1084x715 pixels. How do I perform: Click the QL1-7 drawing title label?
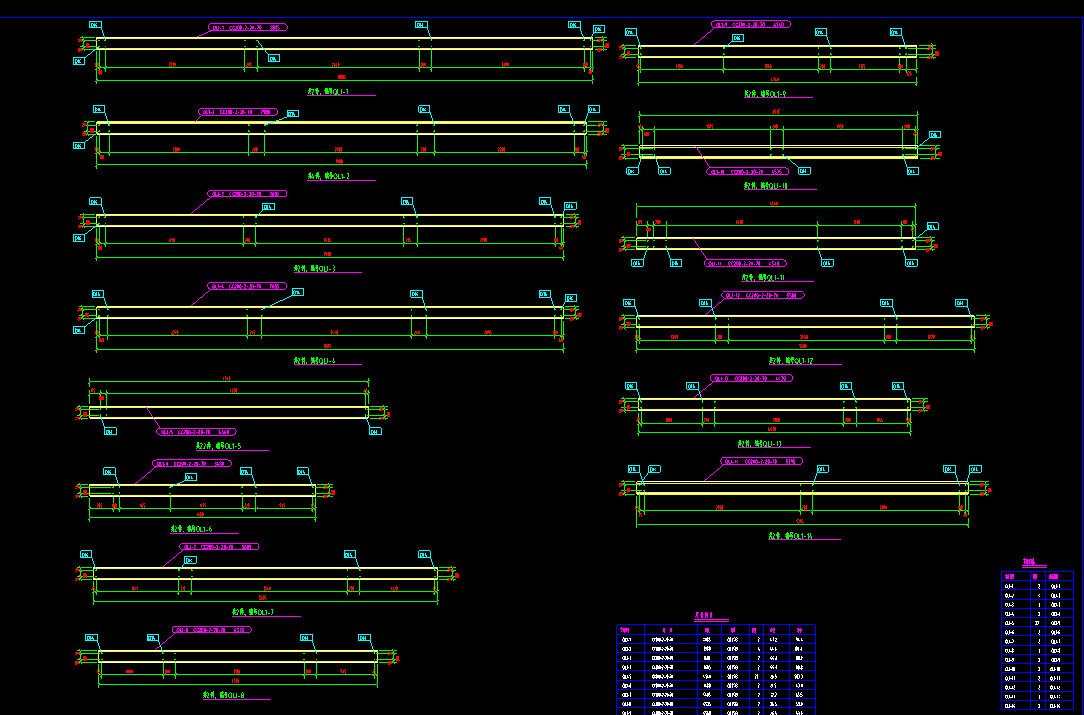[x=253, y=611]
